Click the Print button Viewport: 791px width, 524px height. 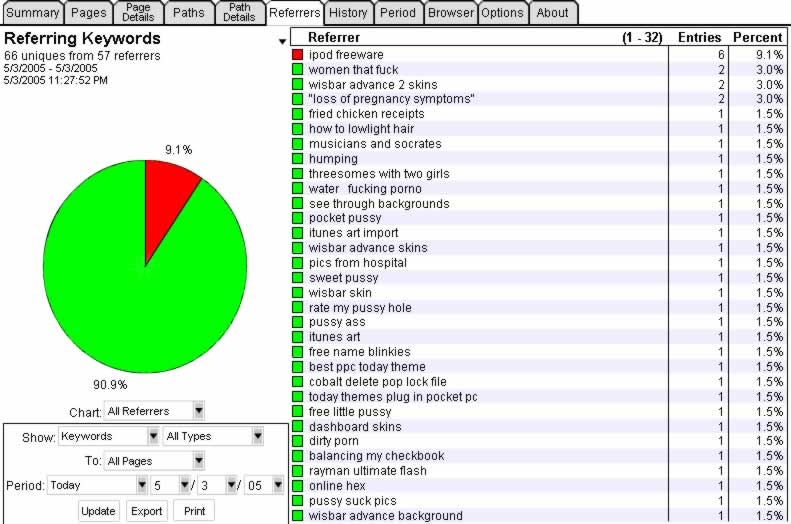tap(194, 510)
